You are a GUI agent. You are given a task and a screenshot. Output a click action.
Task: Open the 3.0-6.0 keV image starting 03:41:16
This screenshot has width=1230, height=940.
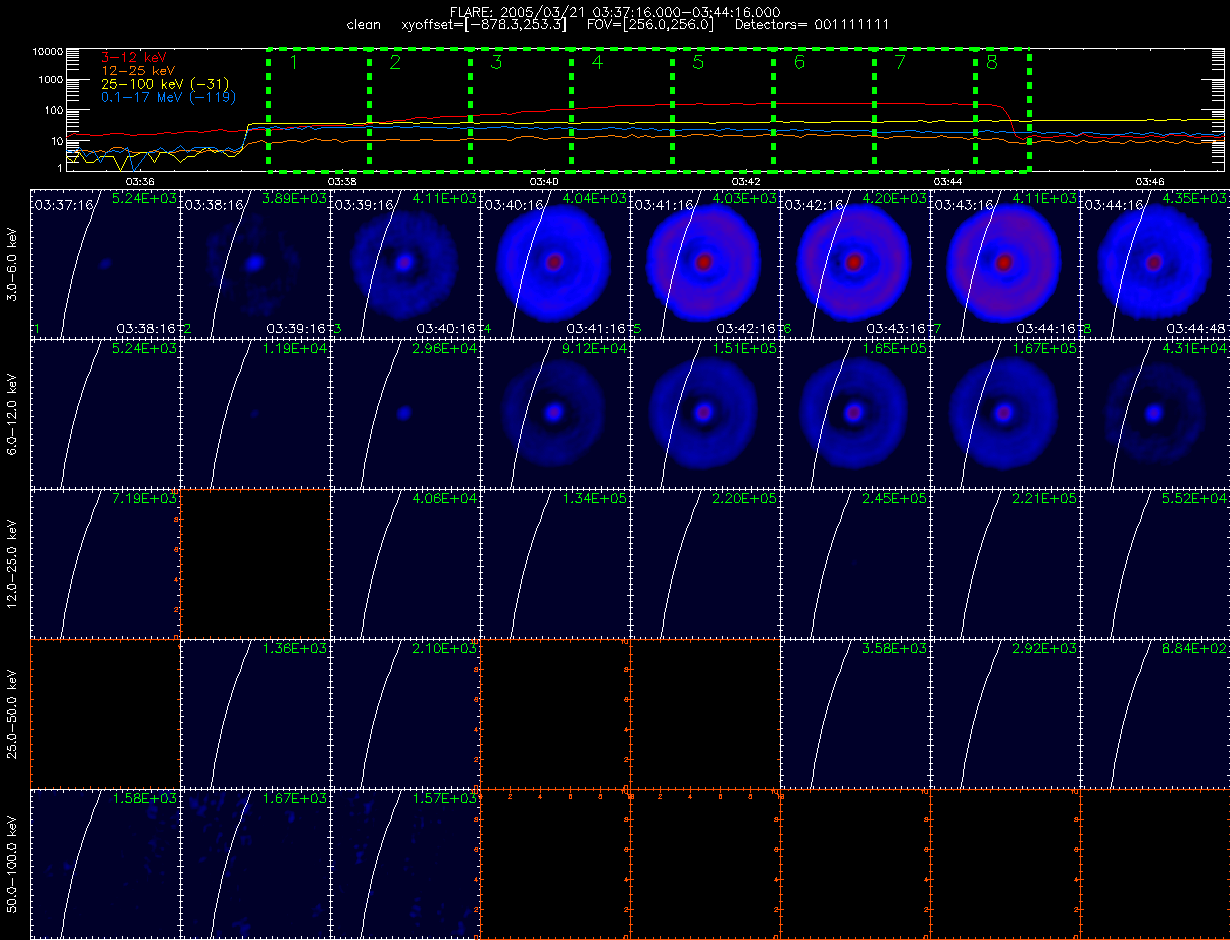click(705, 263)
